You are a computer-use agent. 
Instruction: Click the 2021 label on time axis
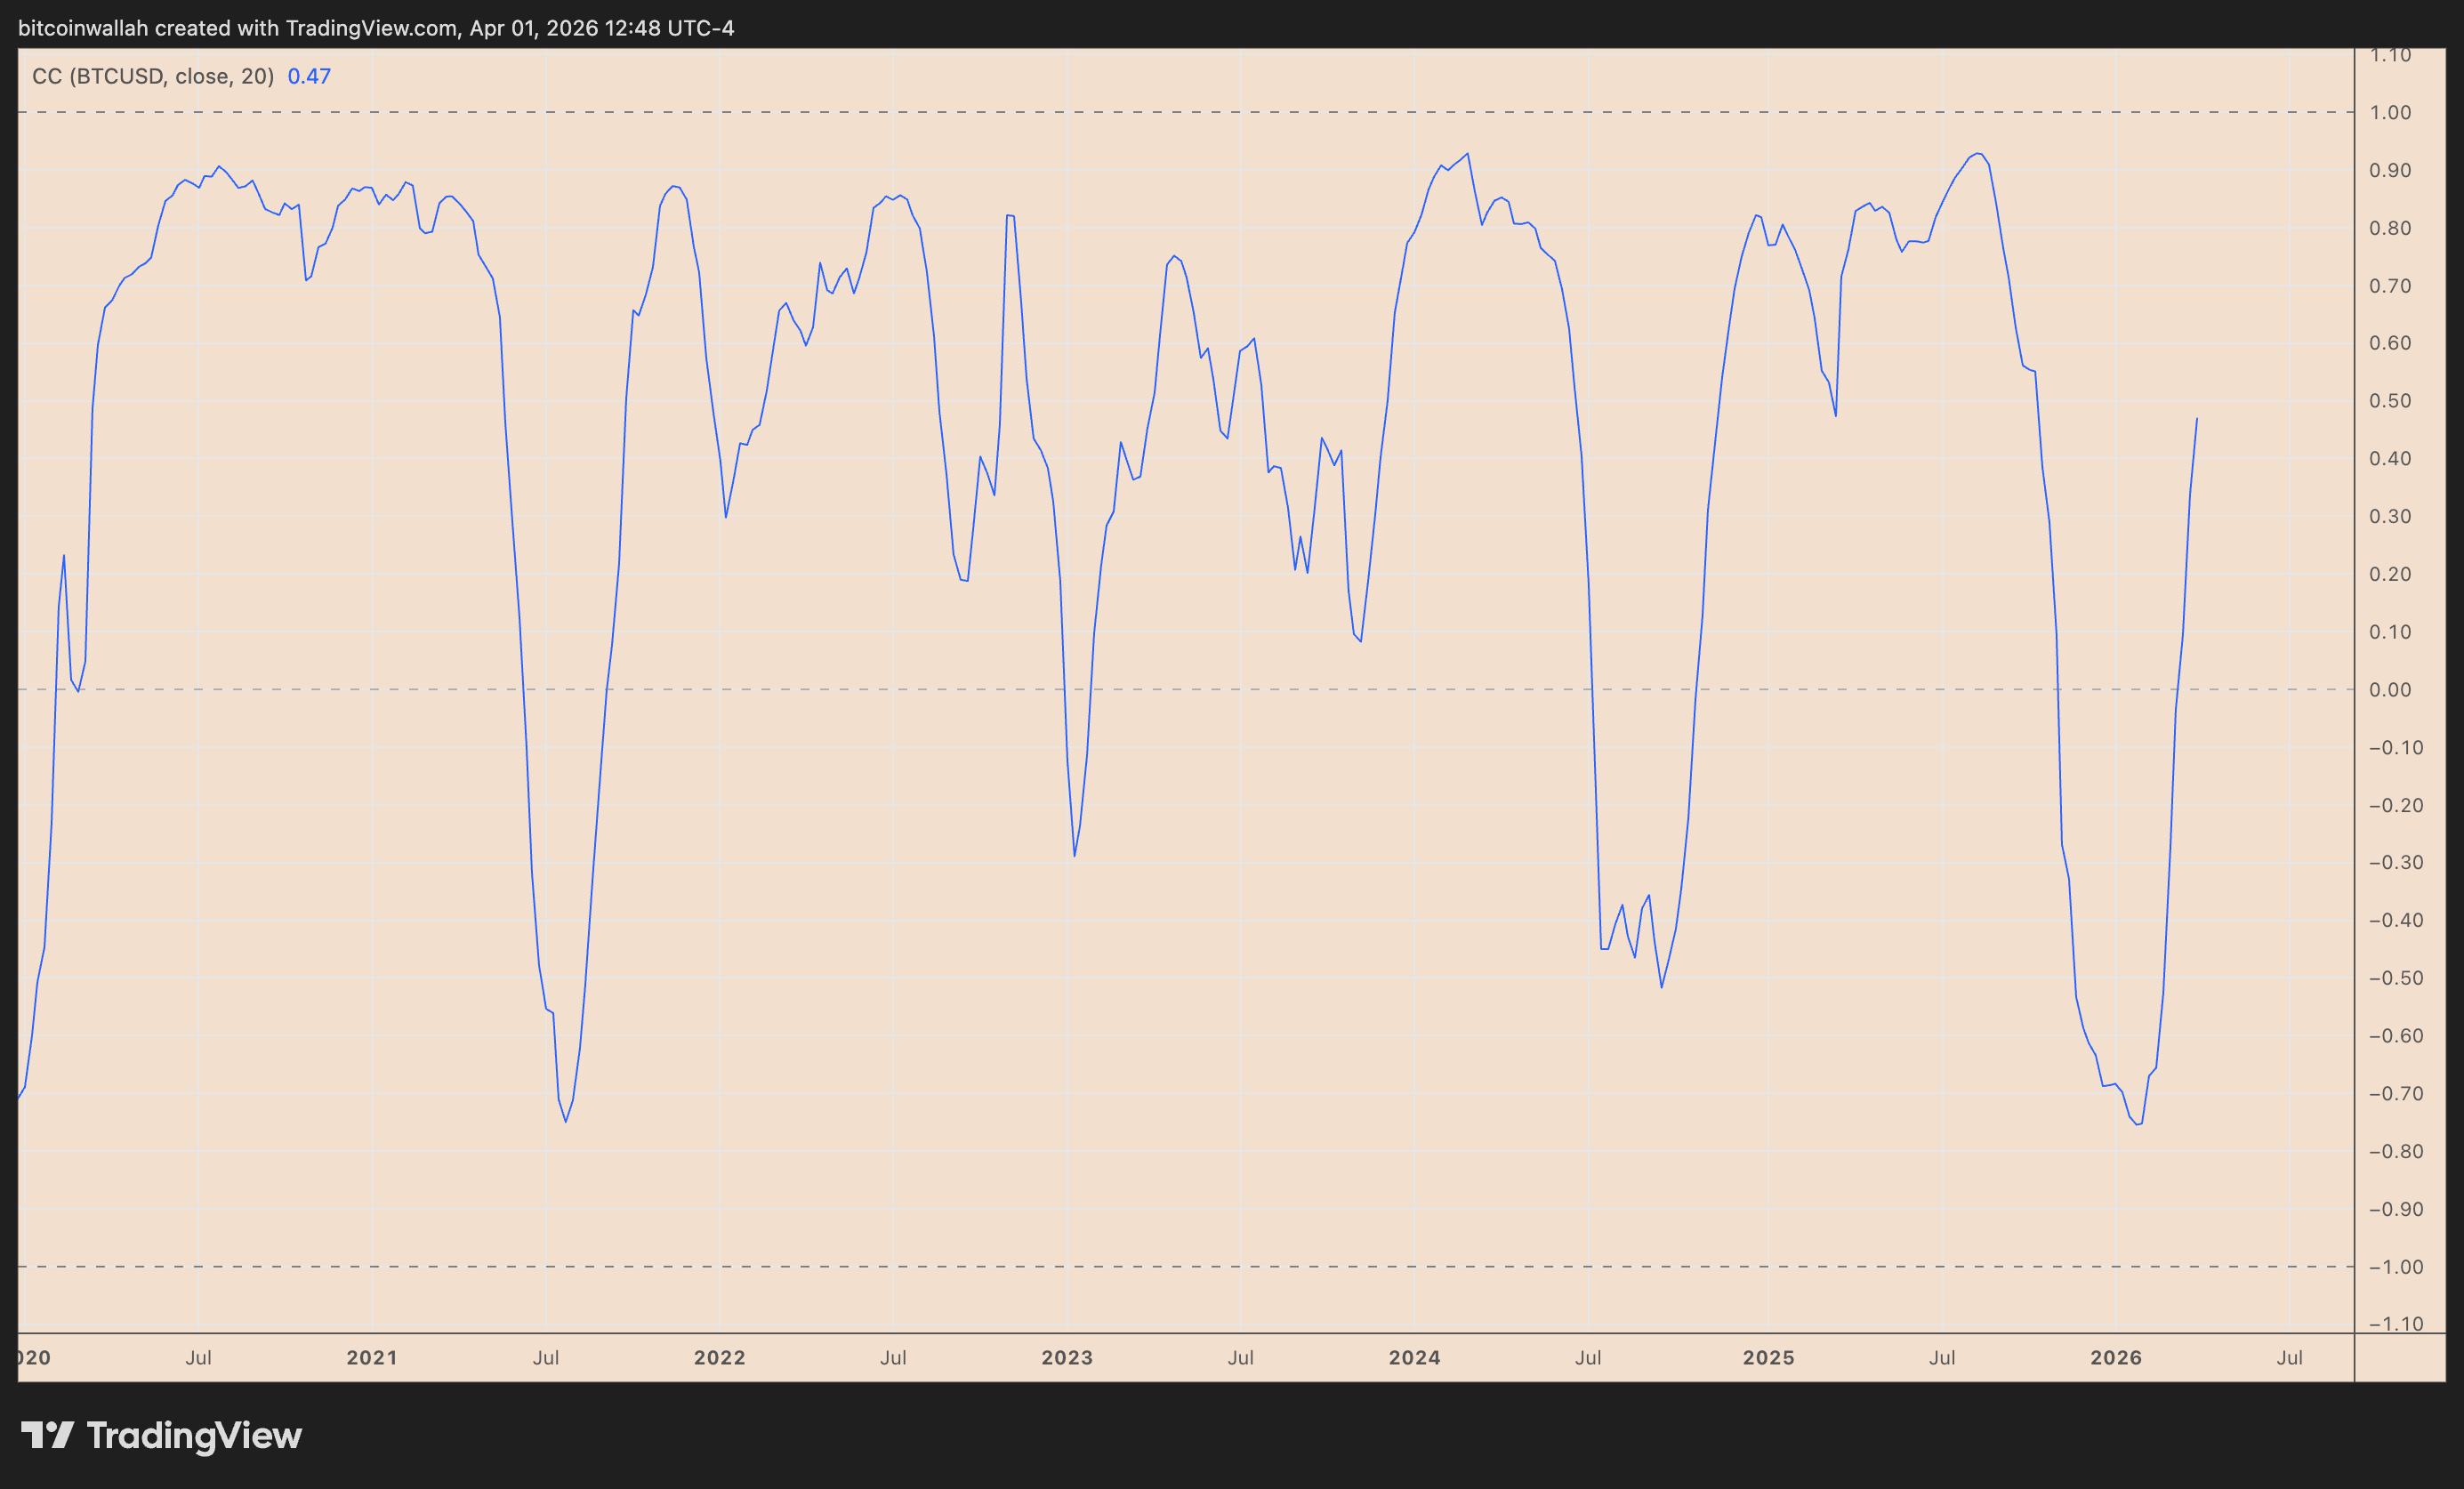coord(372,1358)
